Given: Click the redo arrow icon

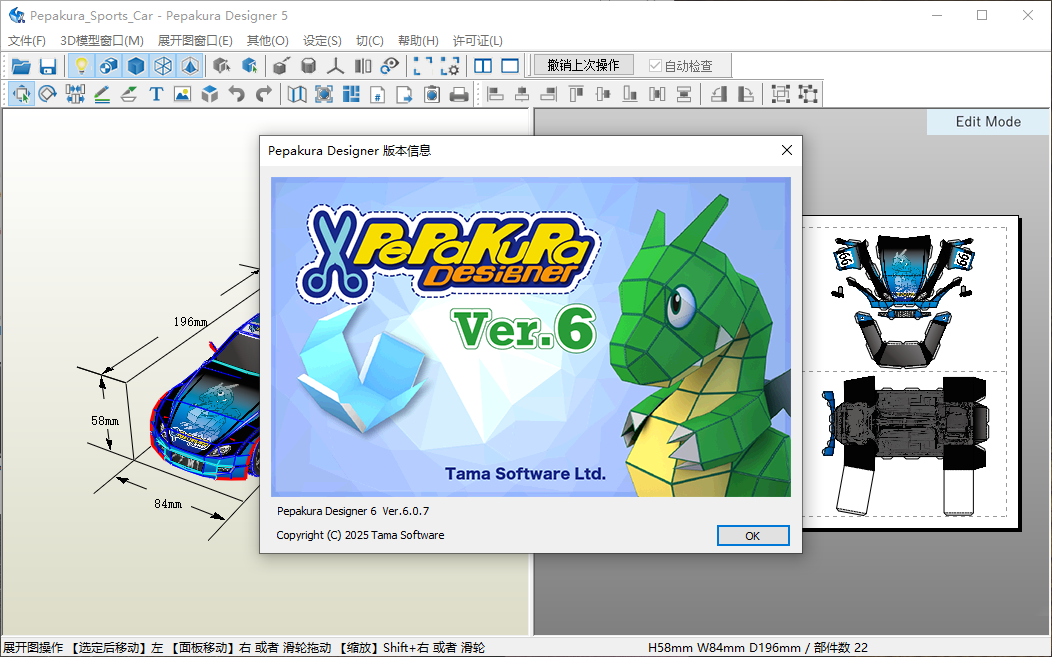Looking at the screenshot, I should point(264,94).
